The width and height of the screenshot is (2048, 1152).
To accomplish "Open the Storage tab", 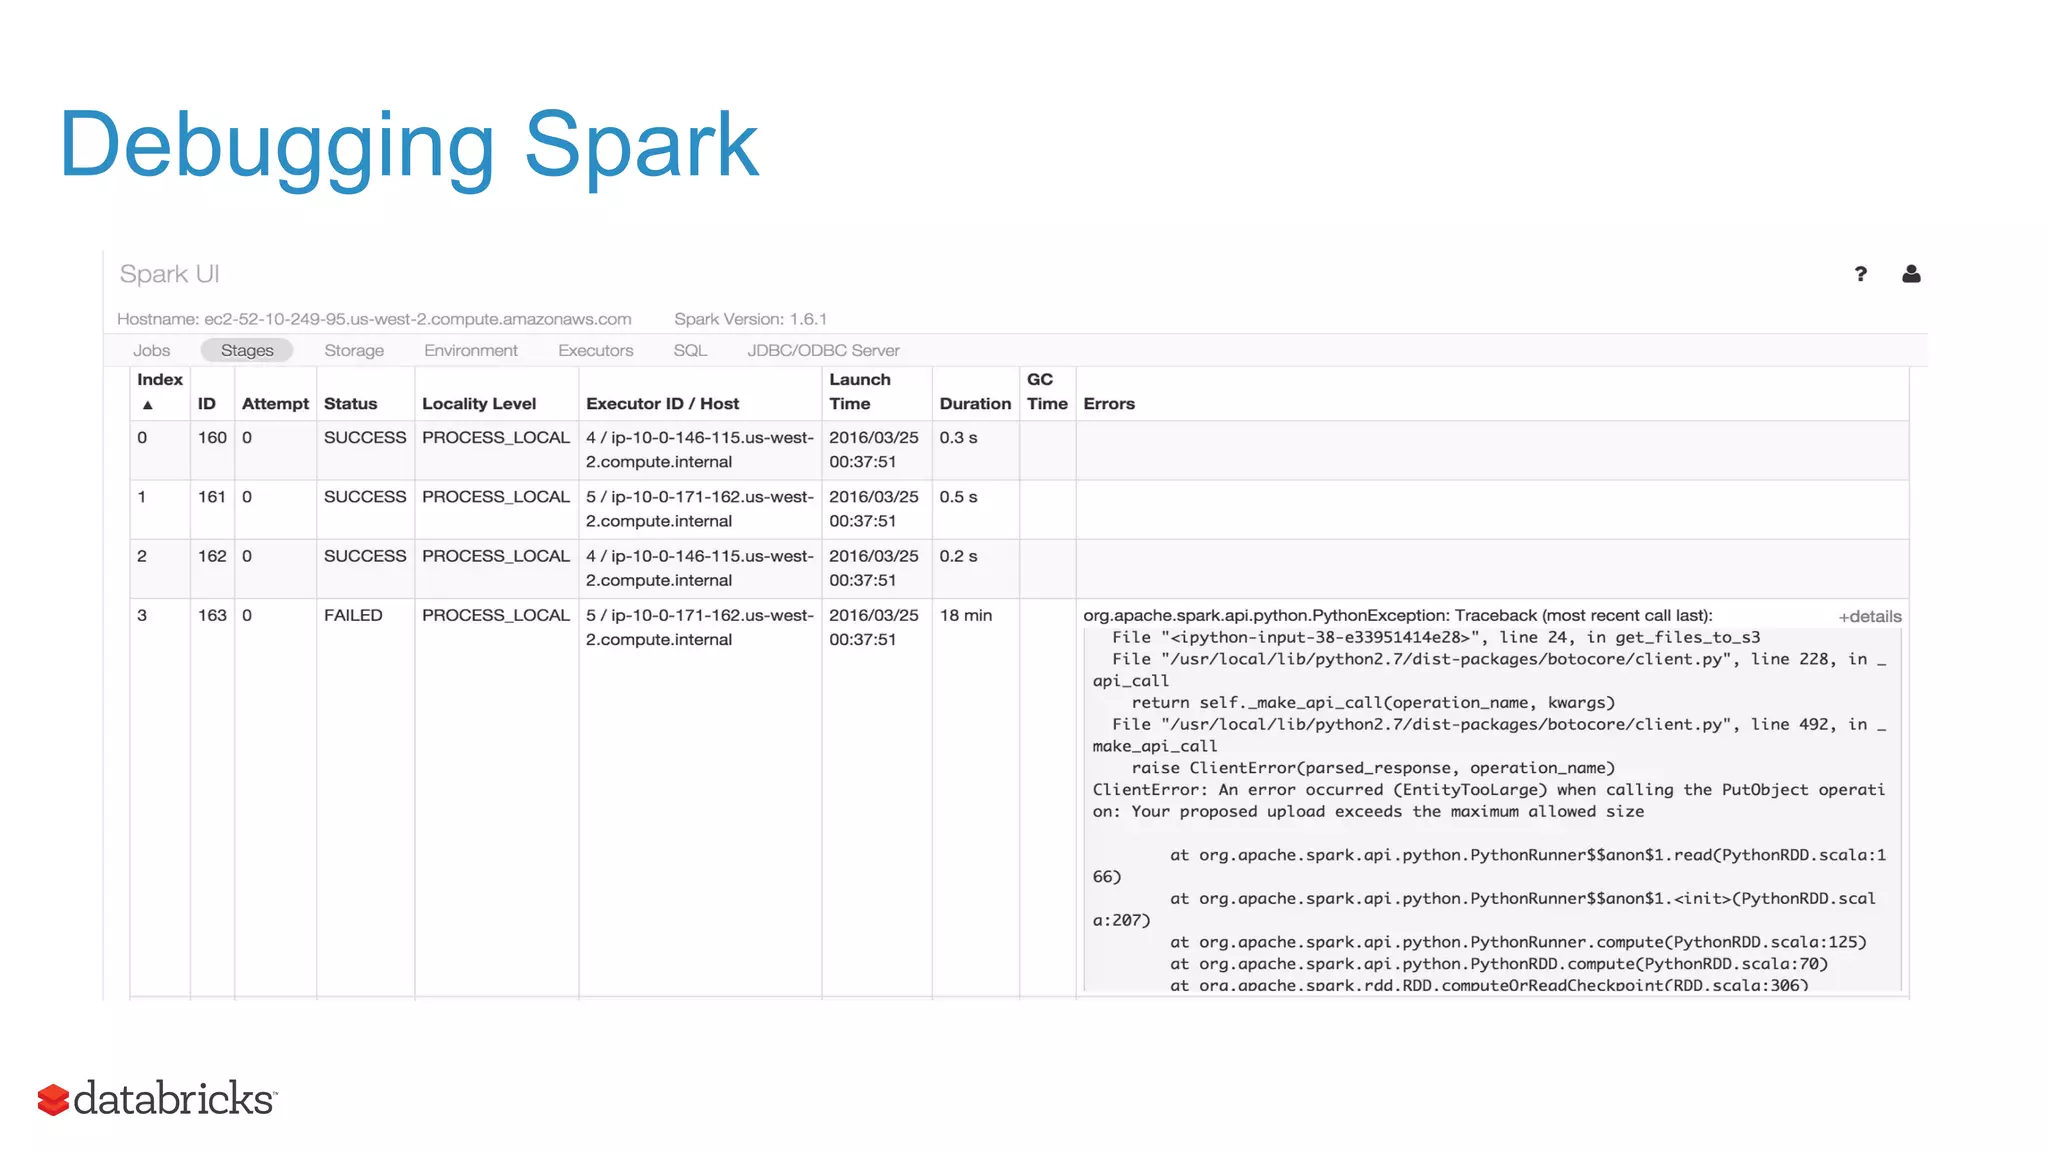I will 354,351.
